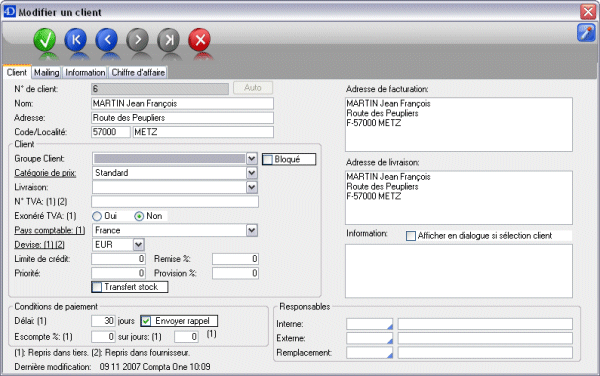Viewport: 600px width, 376px height.
Task: Click the Remplacement responsable code field
Action: [370, 352]
